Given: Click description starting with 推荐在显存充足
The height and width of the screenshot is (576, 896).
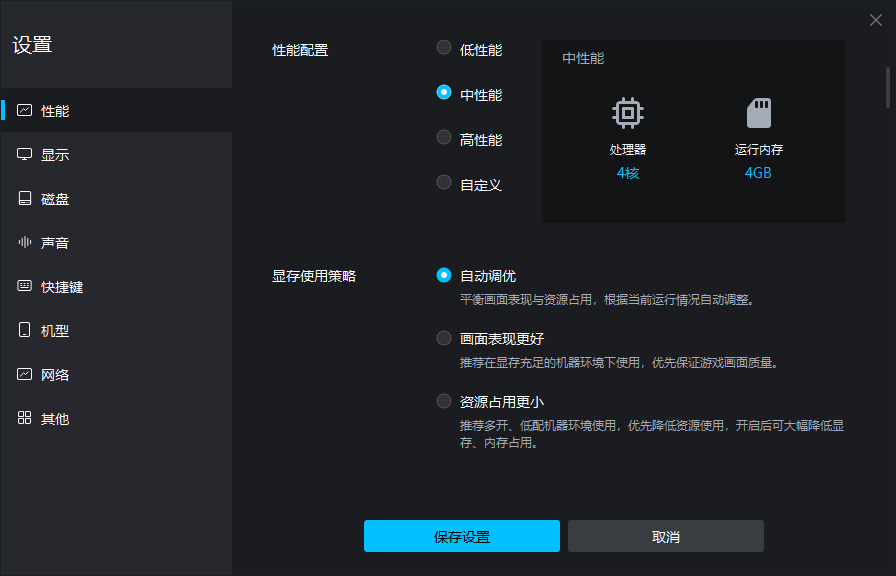Looking at the screenshot, I should point(620,362).
